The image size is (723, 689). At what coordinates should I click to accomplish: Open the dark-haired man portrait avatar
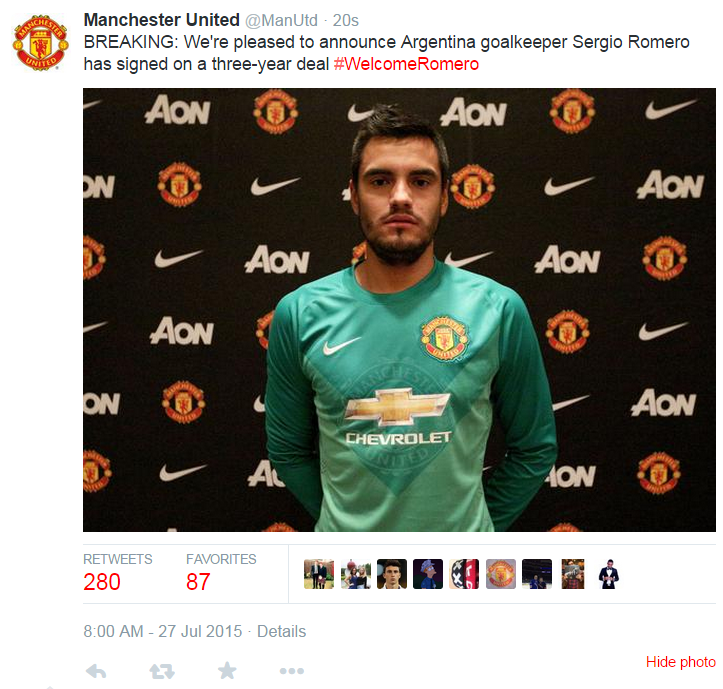pyautogui.click(x=392, y=574)
